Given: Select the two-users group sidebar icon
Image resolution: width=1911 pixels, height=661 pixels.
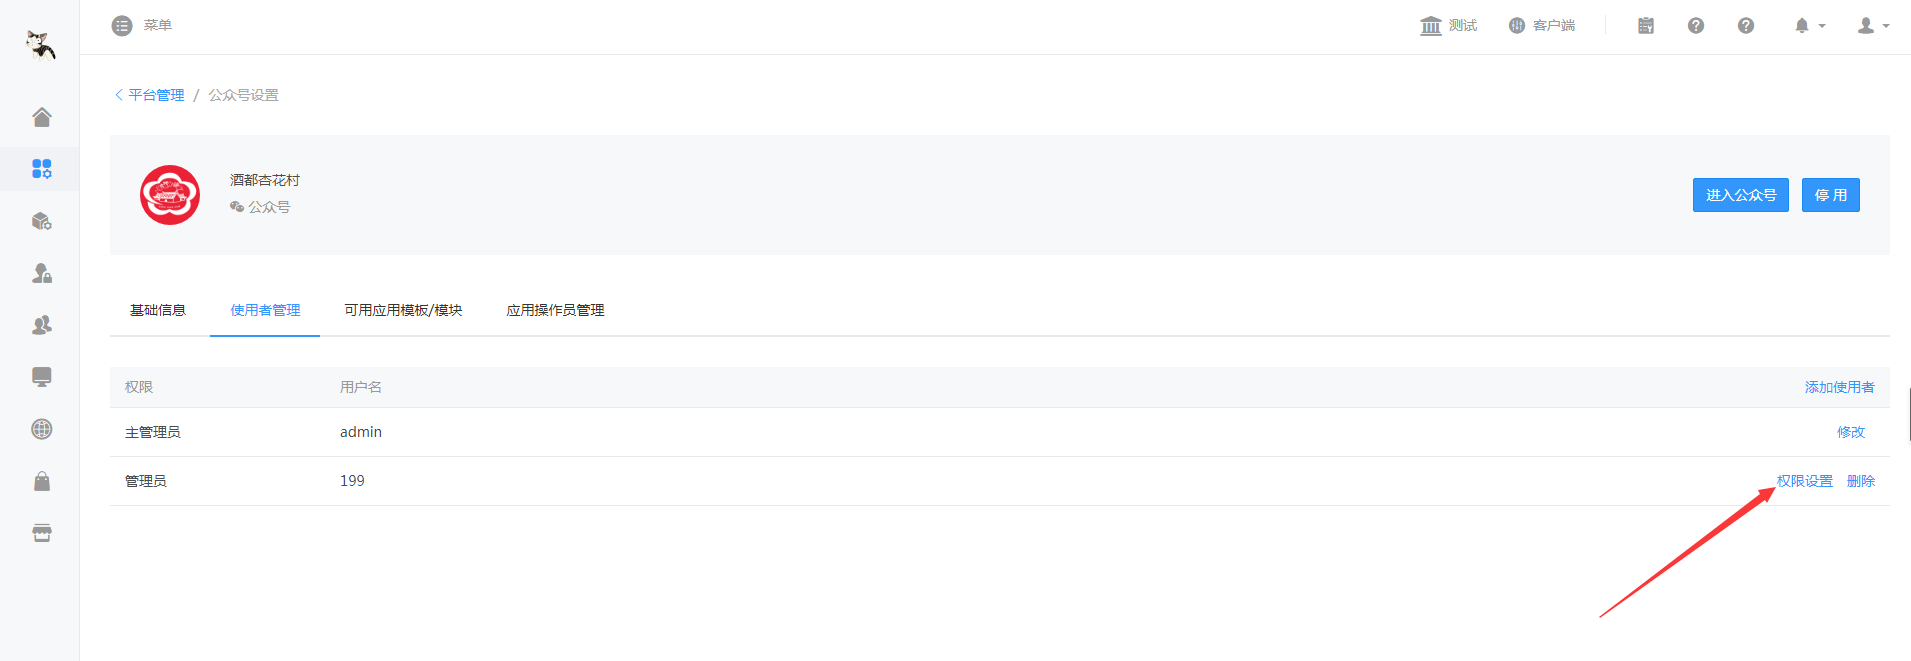Looking at the screenshot, I should click(41, 325).
